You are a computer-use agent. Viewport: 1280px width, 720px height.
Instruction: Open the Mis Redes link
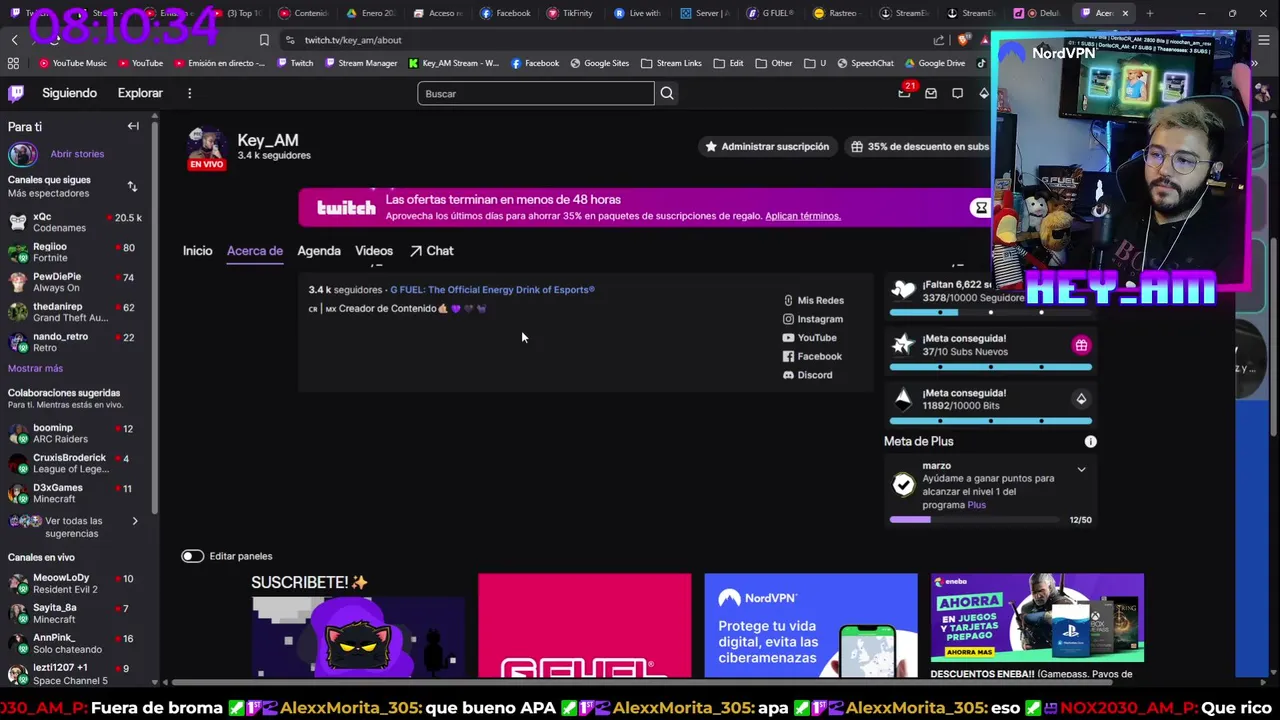click(813, 300)
